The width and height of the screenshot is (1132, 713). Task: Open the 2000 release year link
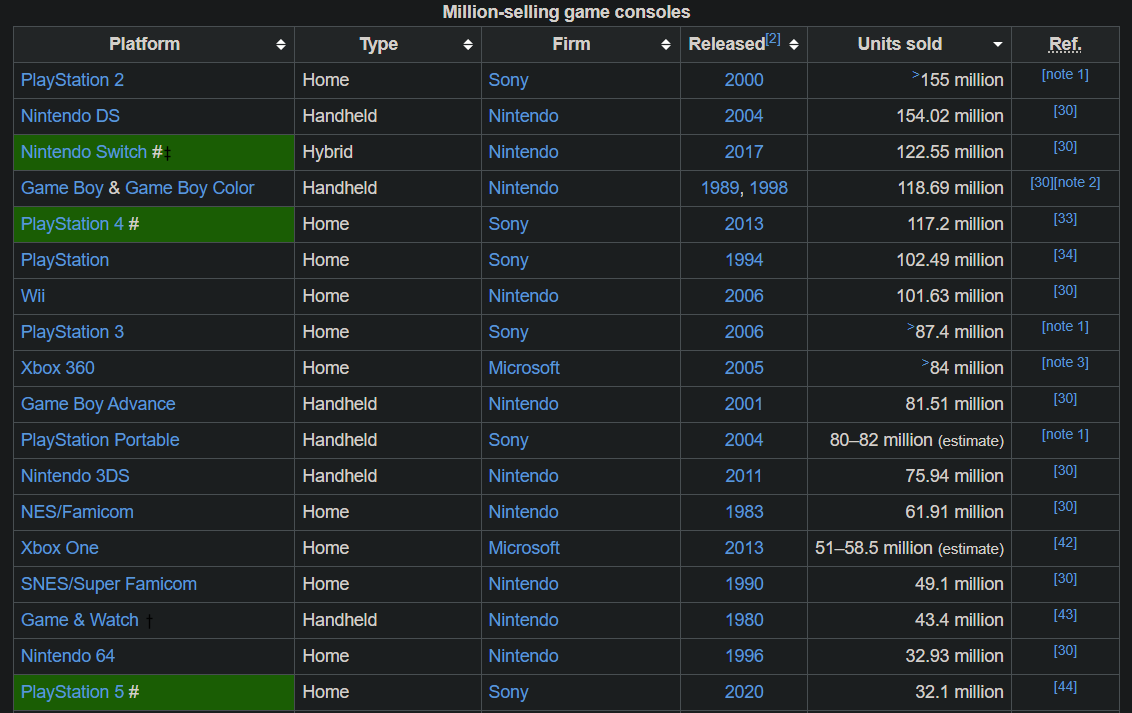click(x=744, y=80)
